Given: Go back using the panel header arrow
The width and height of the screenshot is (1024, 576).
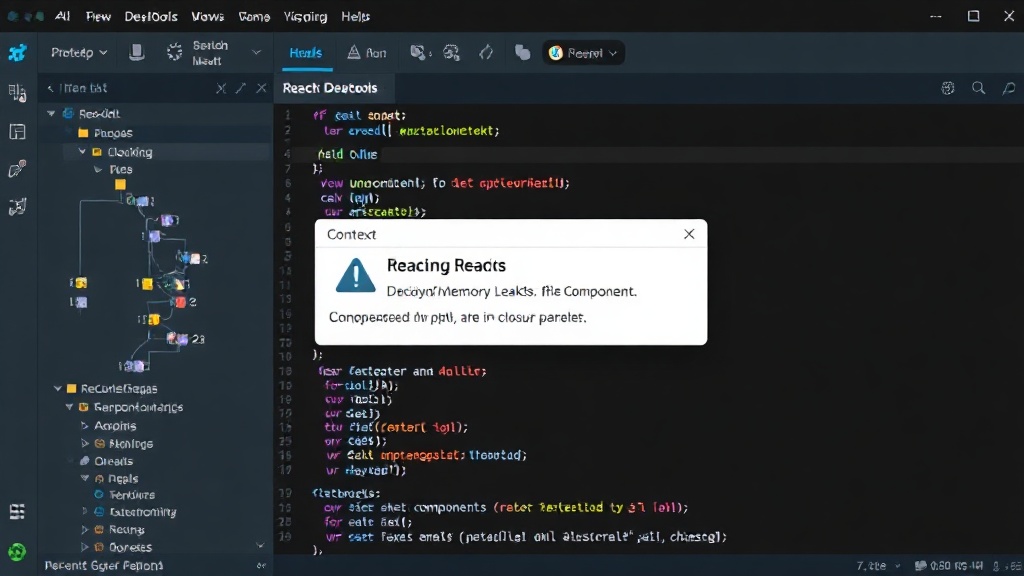Looking at the screenshot, I should (x=50, y=88).
